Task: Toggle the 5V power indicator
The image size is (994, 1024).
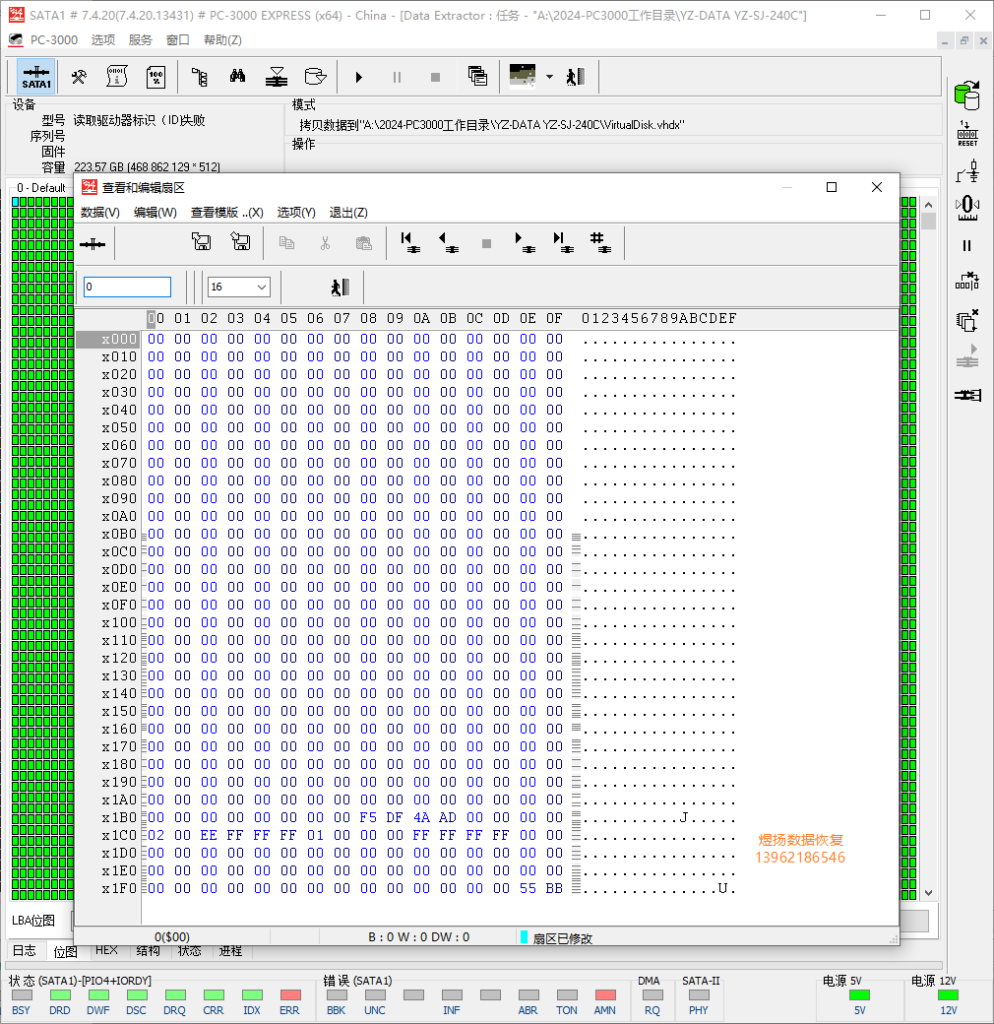Action: (x=858, y=995)
